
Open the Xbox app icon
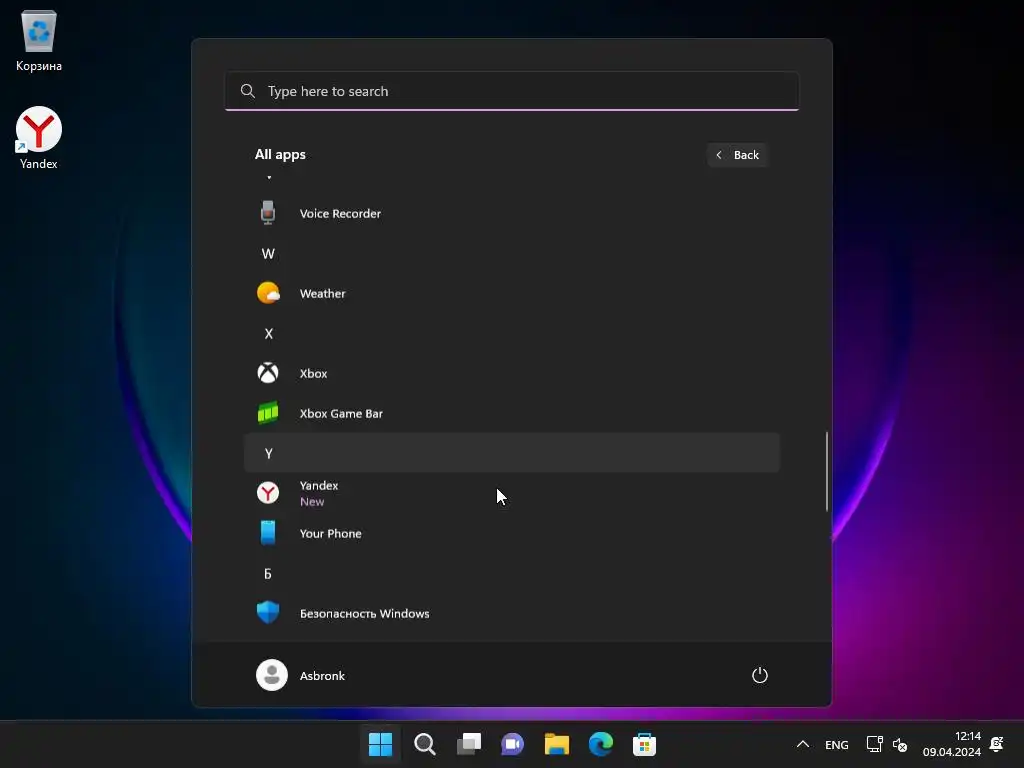pos(268,373)
